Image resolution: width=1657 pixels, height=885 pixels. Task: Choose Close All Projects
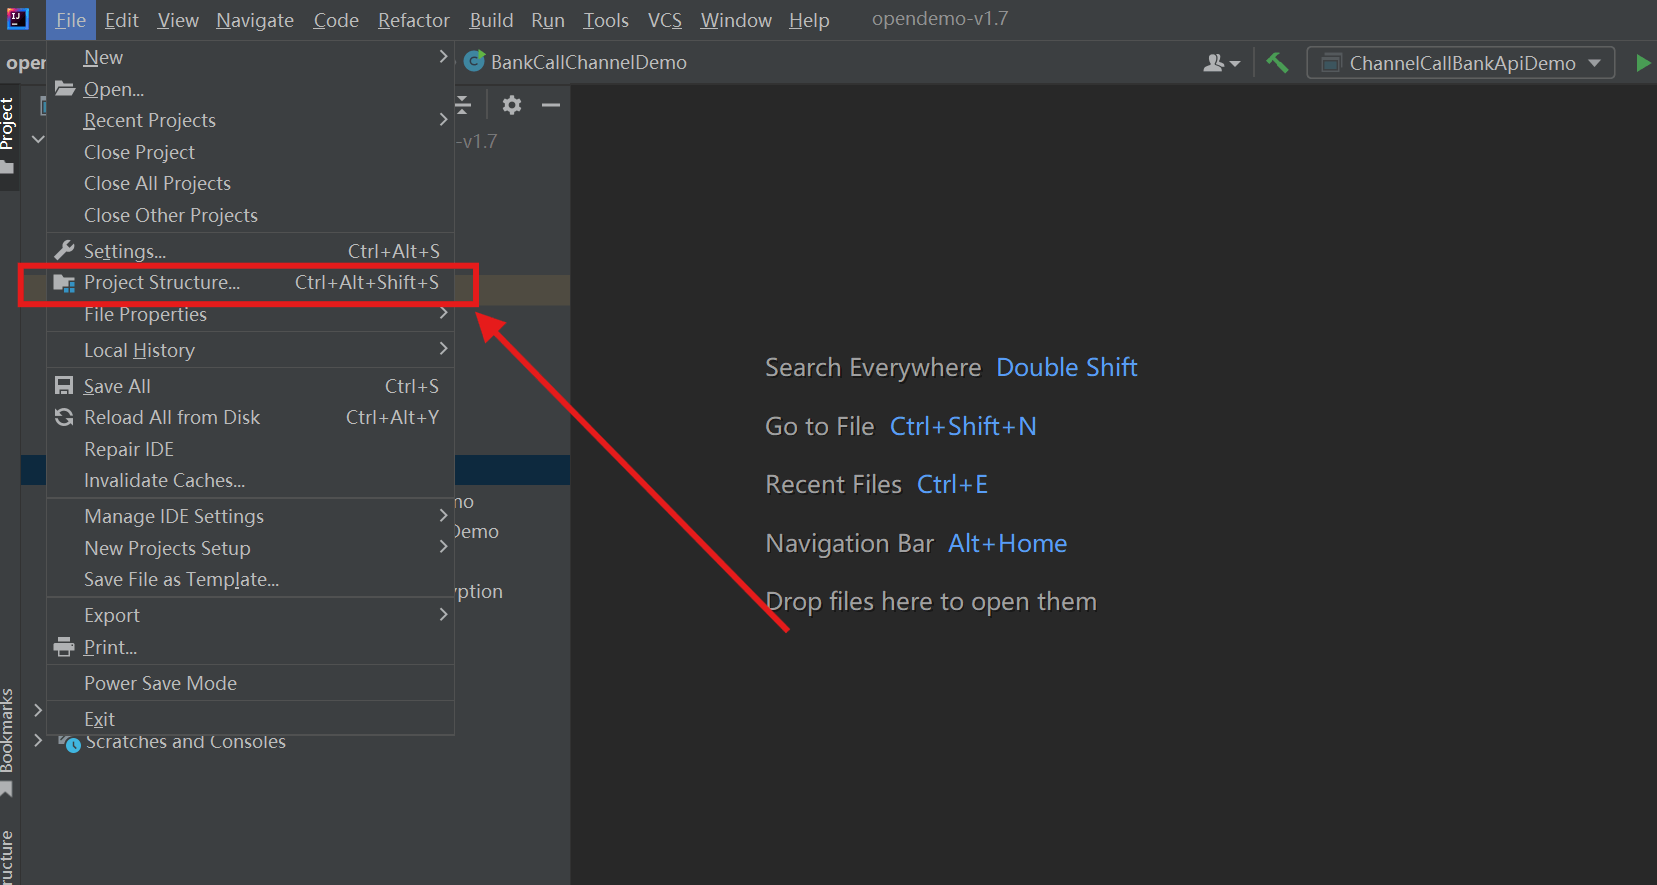point(250,183)
